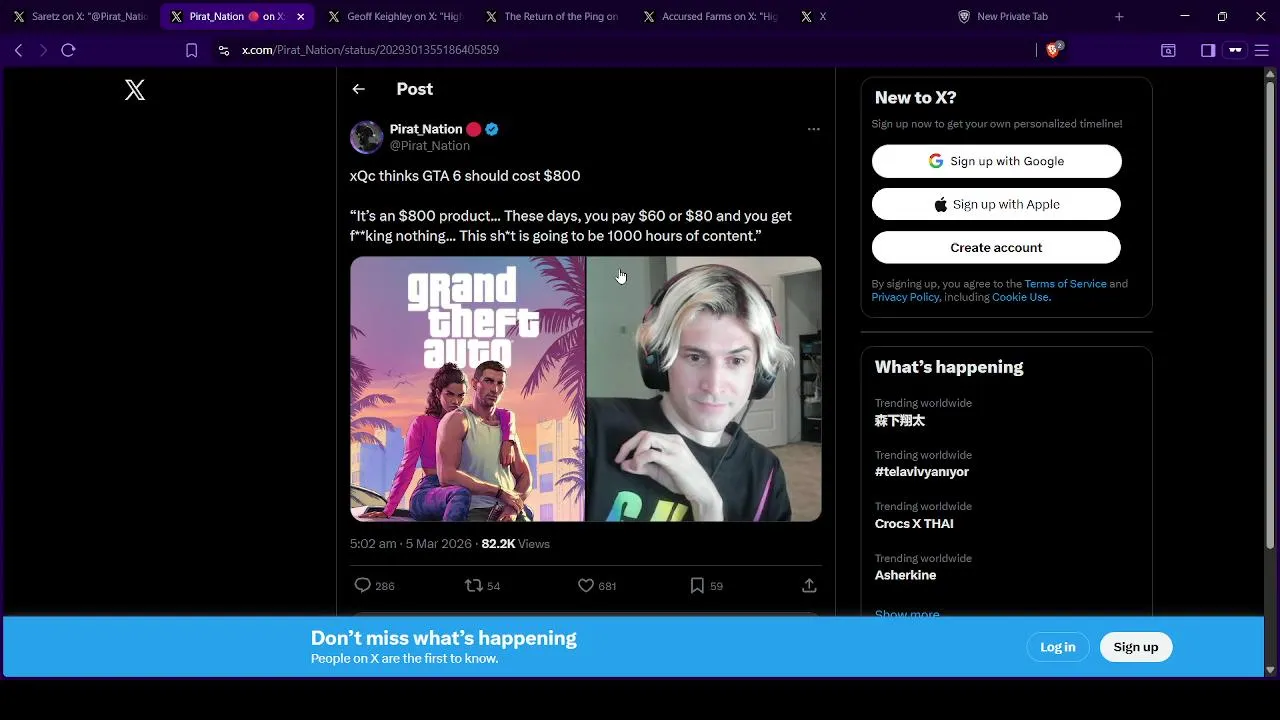The width and height of the screenshot is (1280, 720).
Task: Click Sign up with Apple button
Action: tap(996, 204)
